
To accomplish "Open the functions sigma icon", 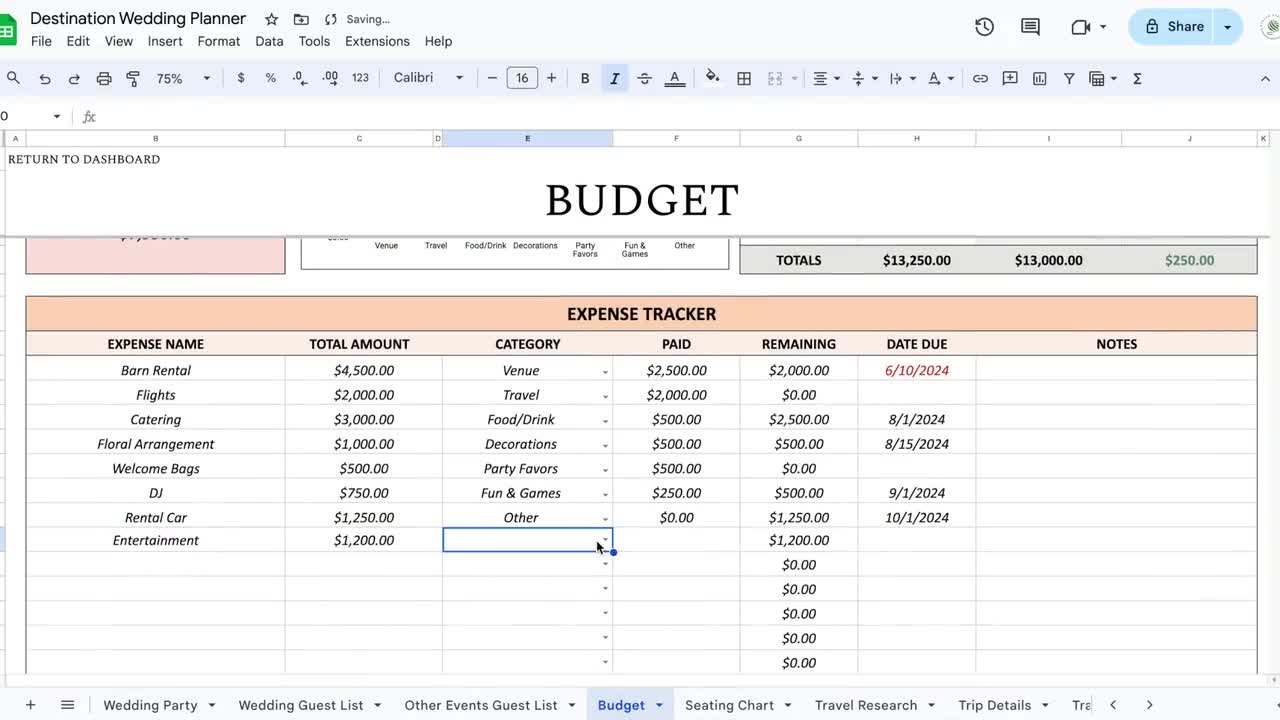I will [1137, 78].
